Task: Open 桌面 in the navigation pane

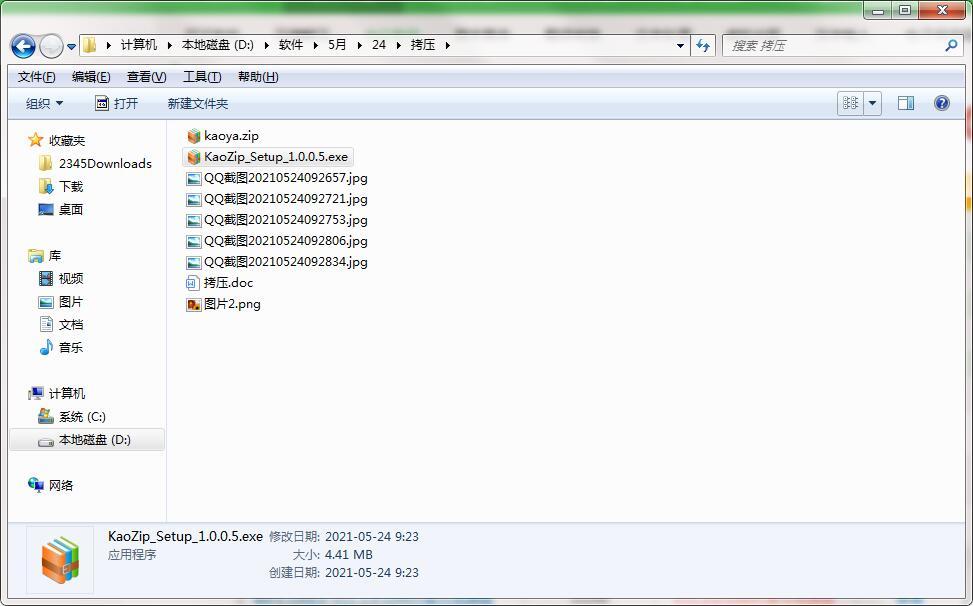Action: [x=71, y=210]
